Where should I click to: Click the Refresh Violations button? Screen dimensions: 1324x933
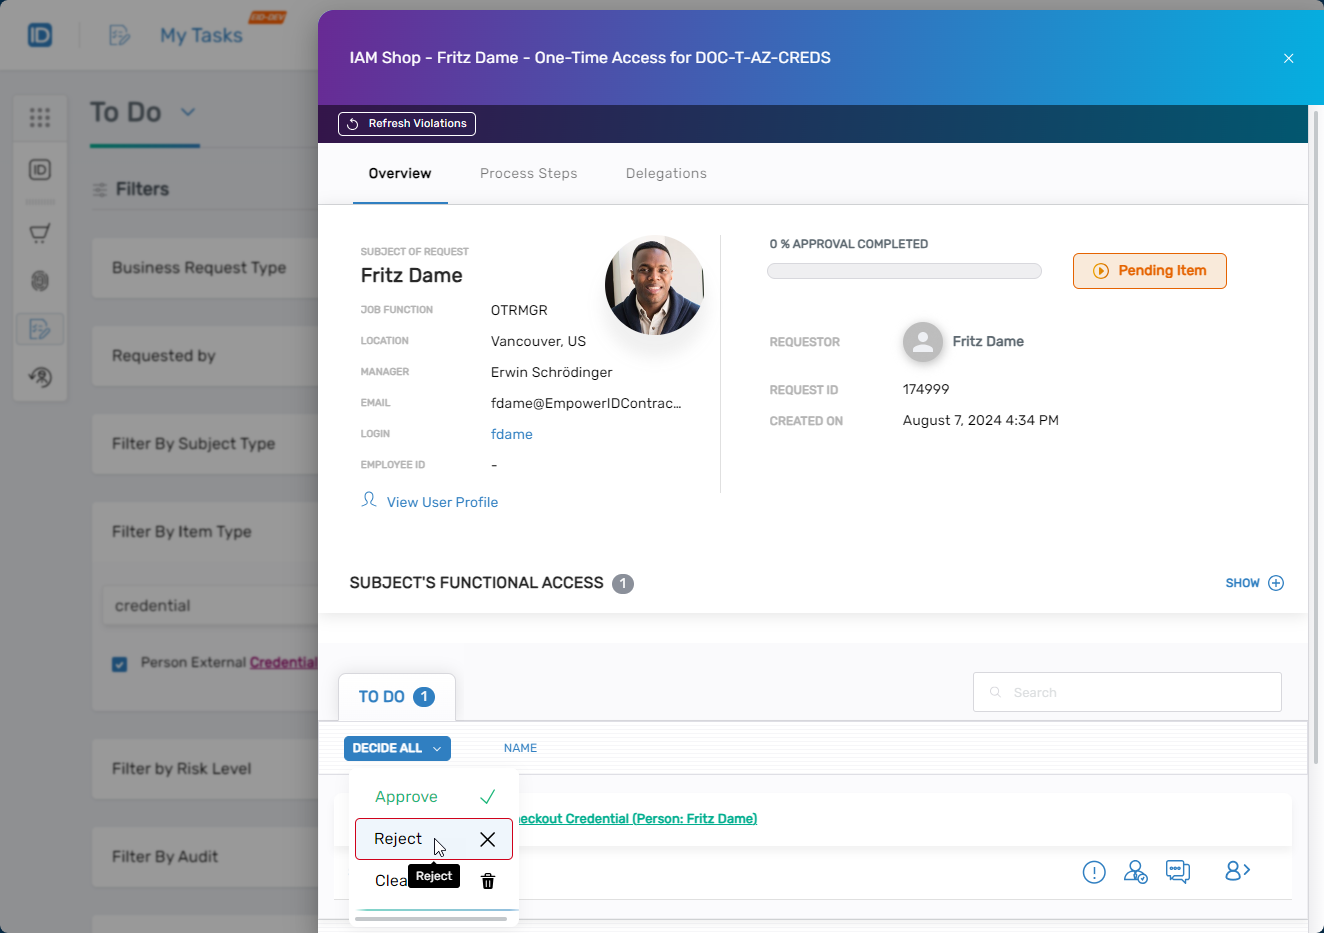click(x=407, y=124)
